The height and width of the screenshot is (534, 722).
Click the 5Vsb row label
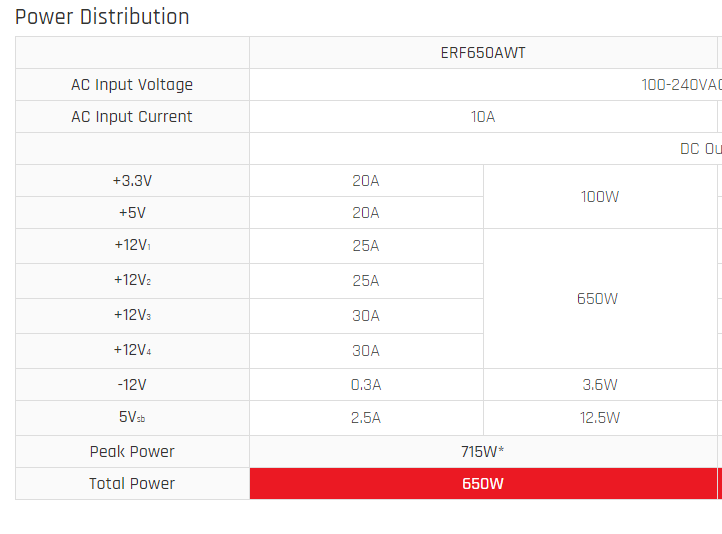tap(132, 418)
